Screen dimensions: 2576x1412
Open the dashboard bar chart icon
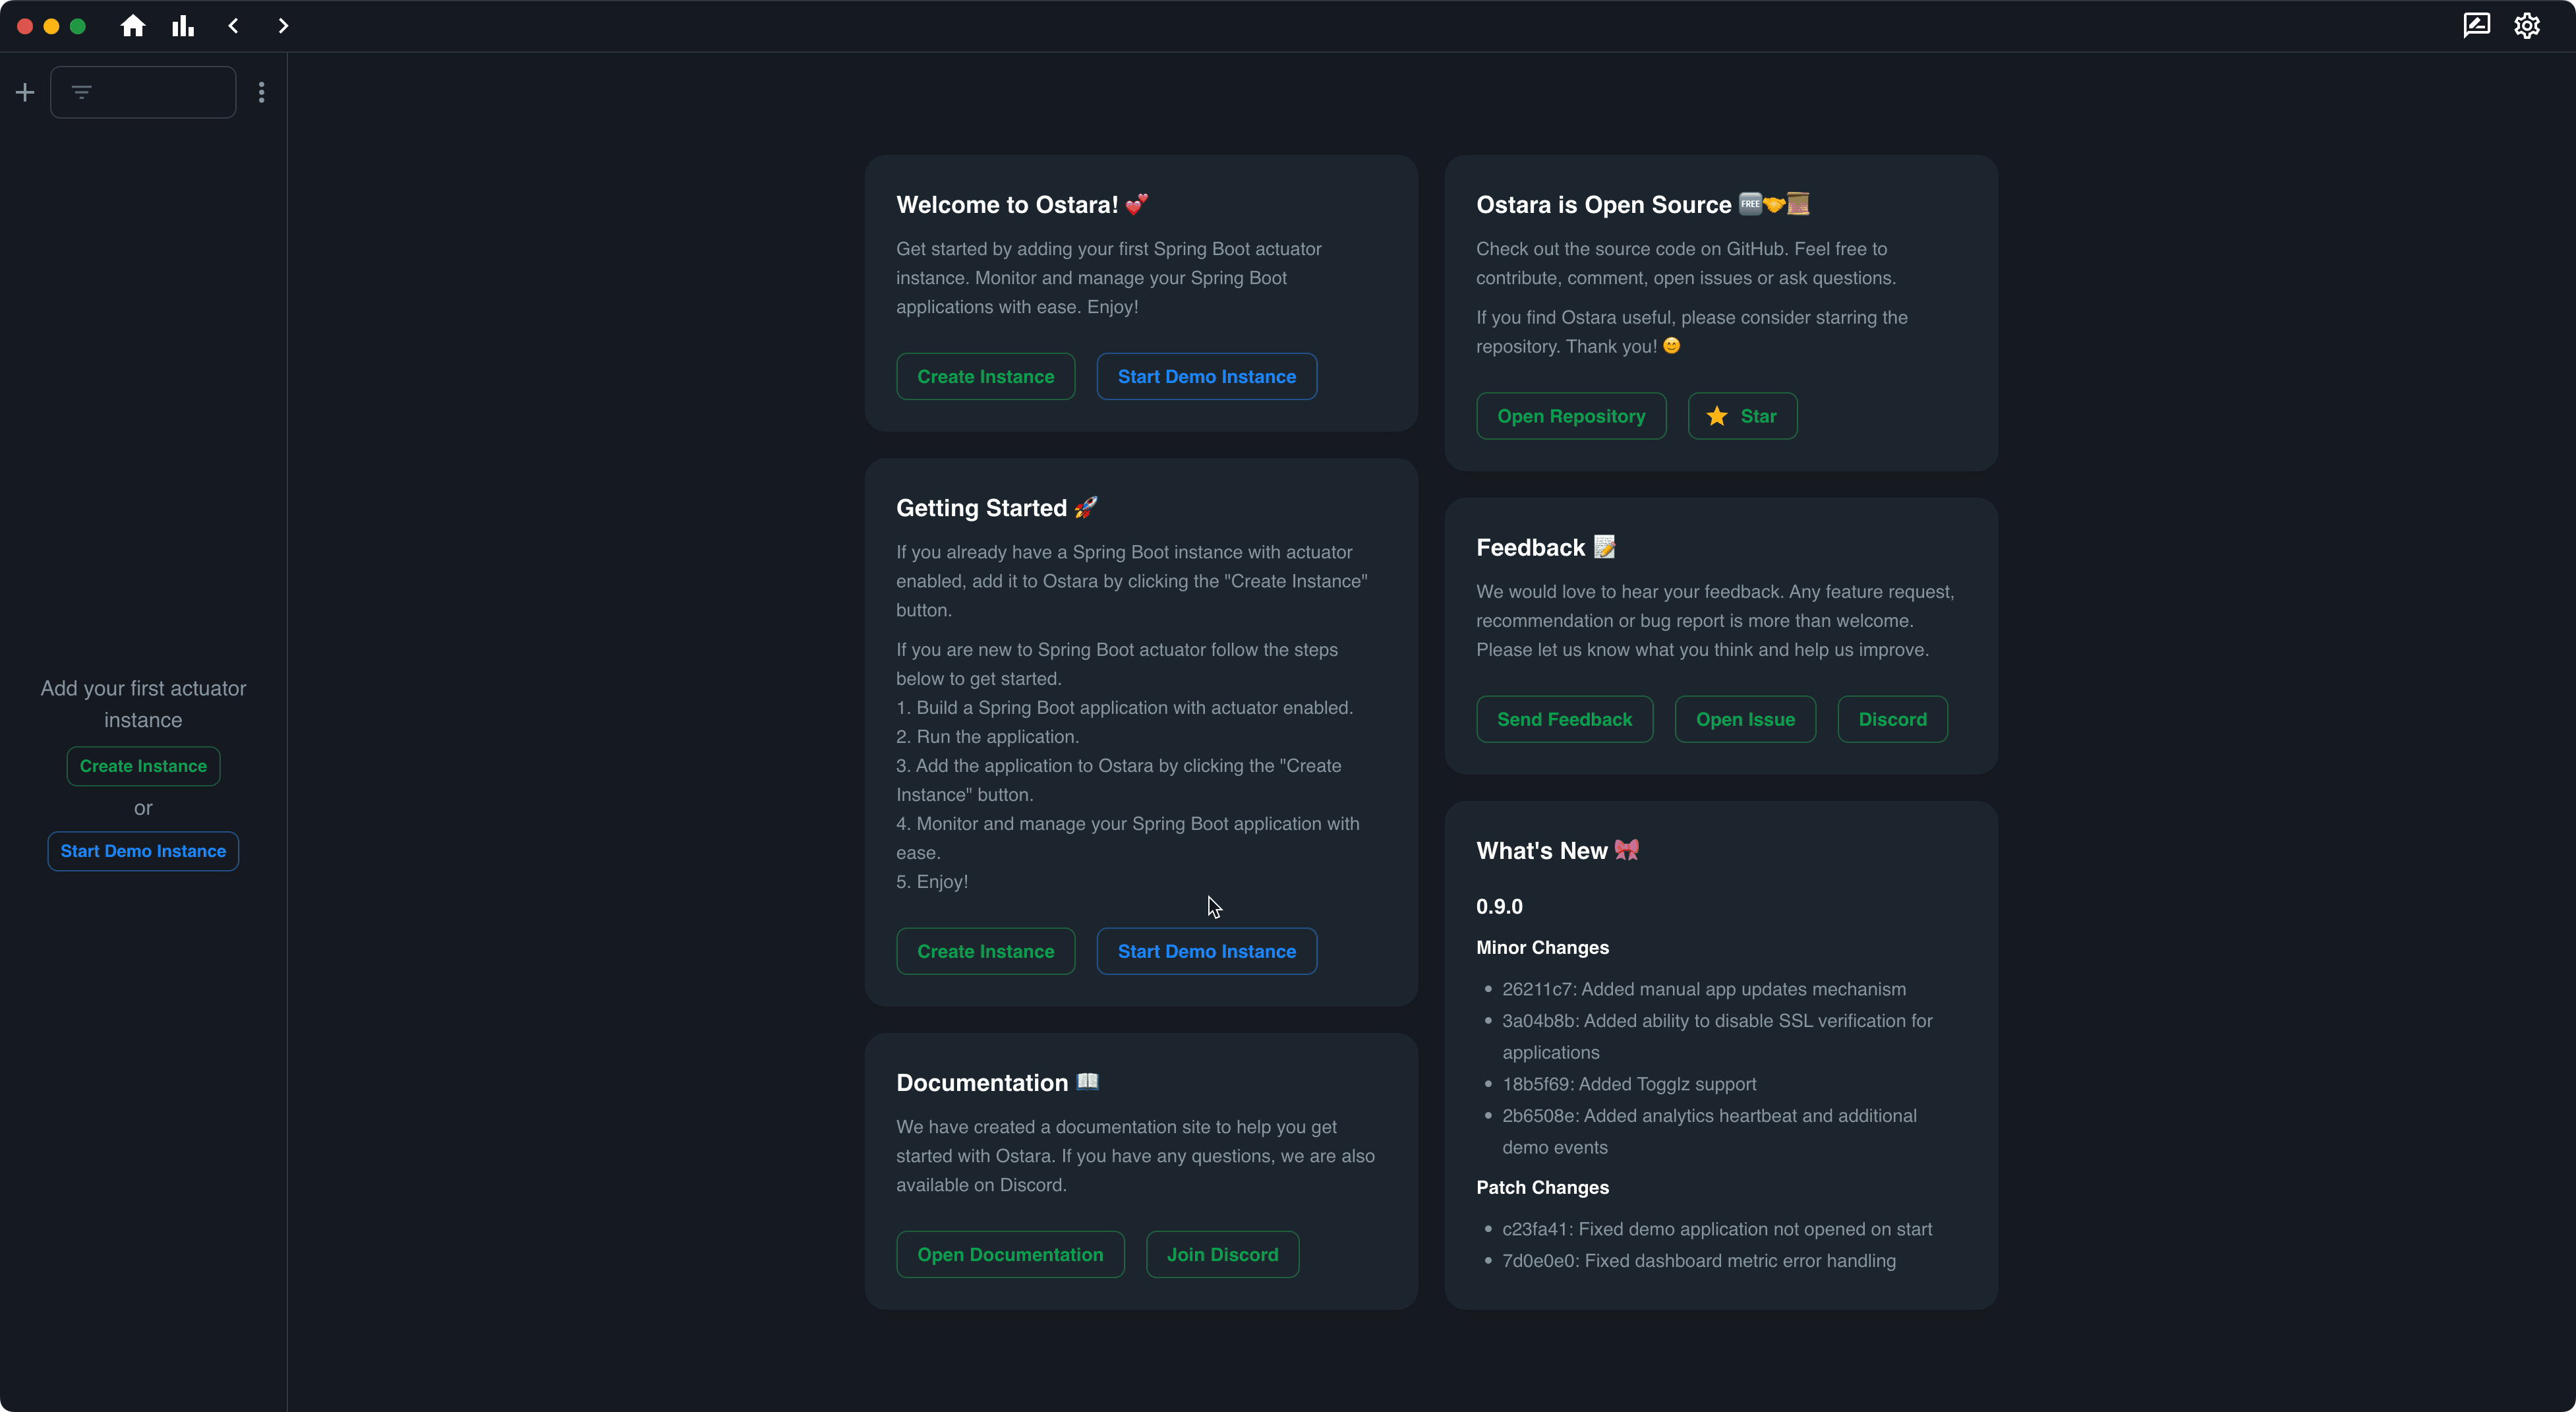pyautogui.click(x=183, y=26)
